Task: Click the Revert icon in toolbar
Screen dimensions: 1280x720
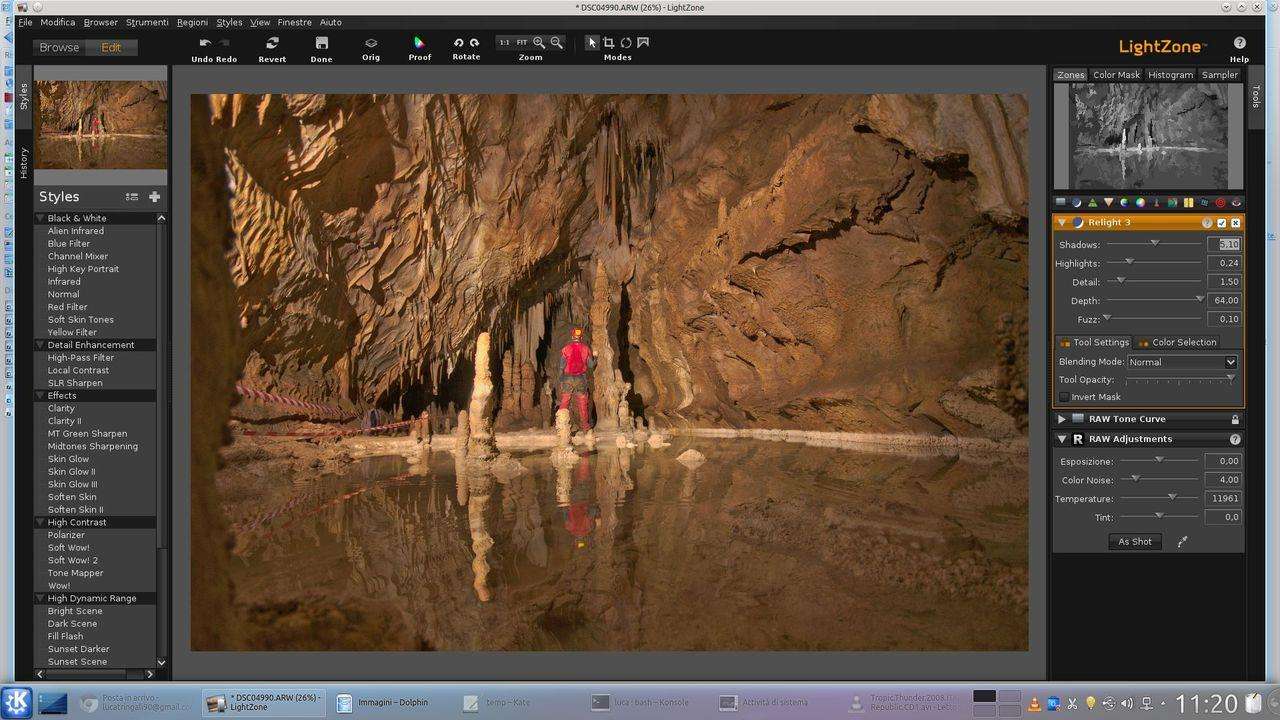Action: pos(272,43)
